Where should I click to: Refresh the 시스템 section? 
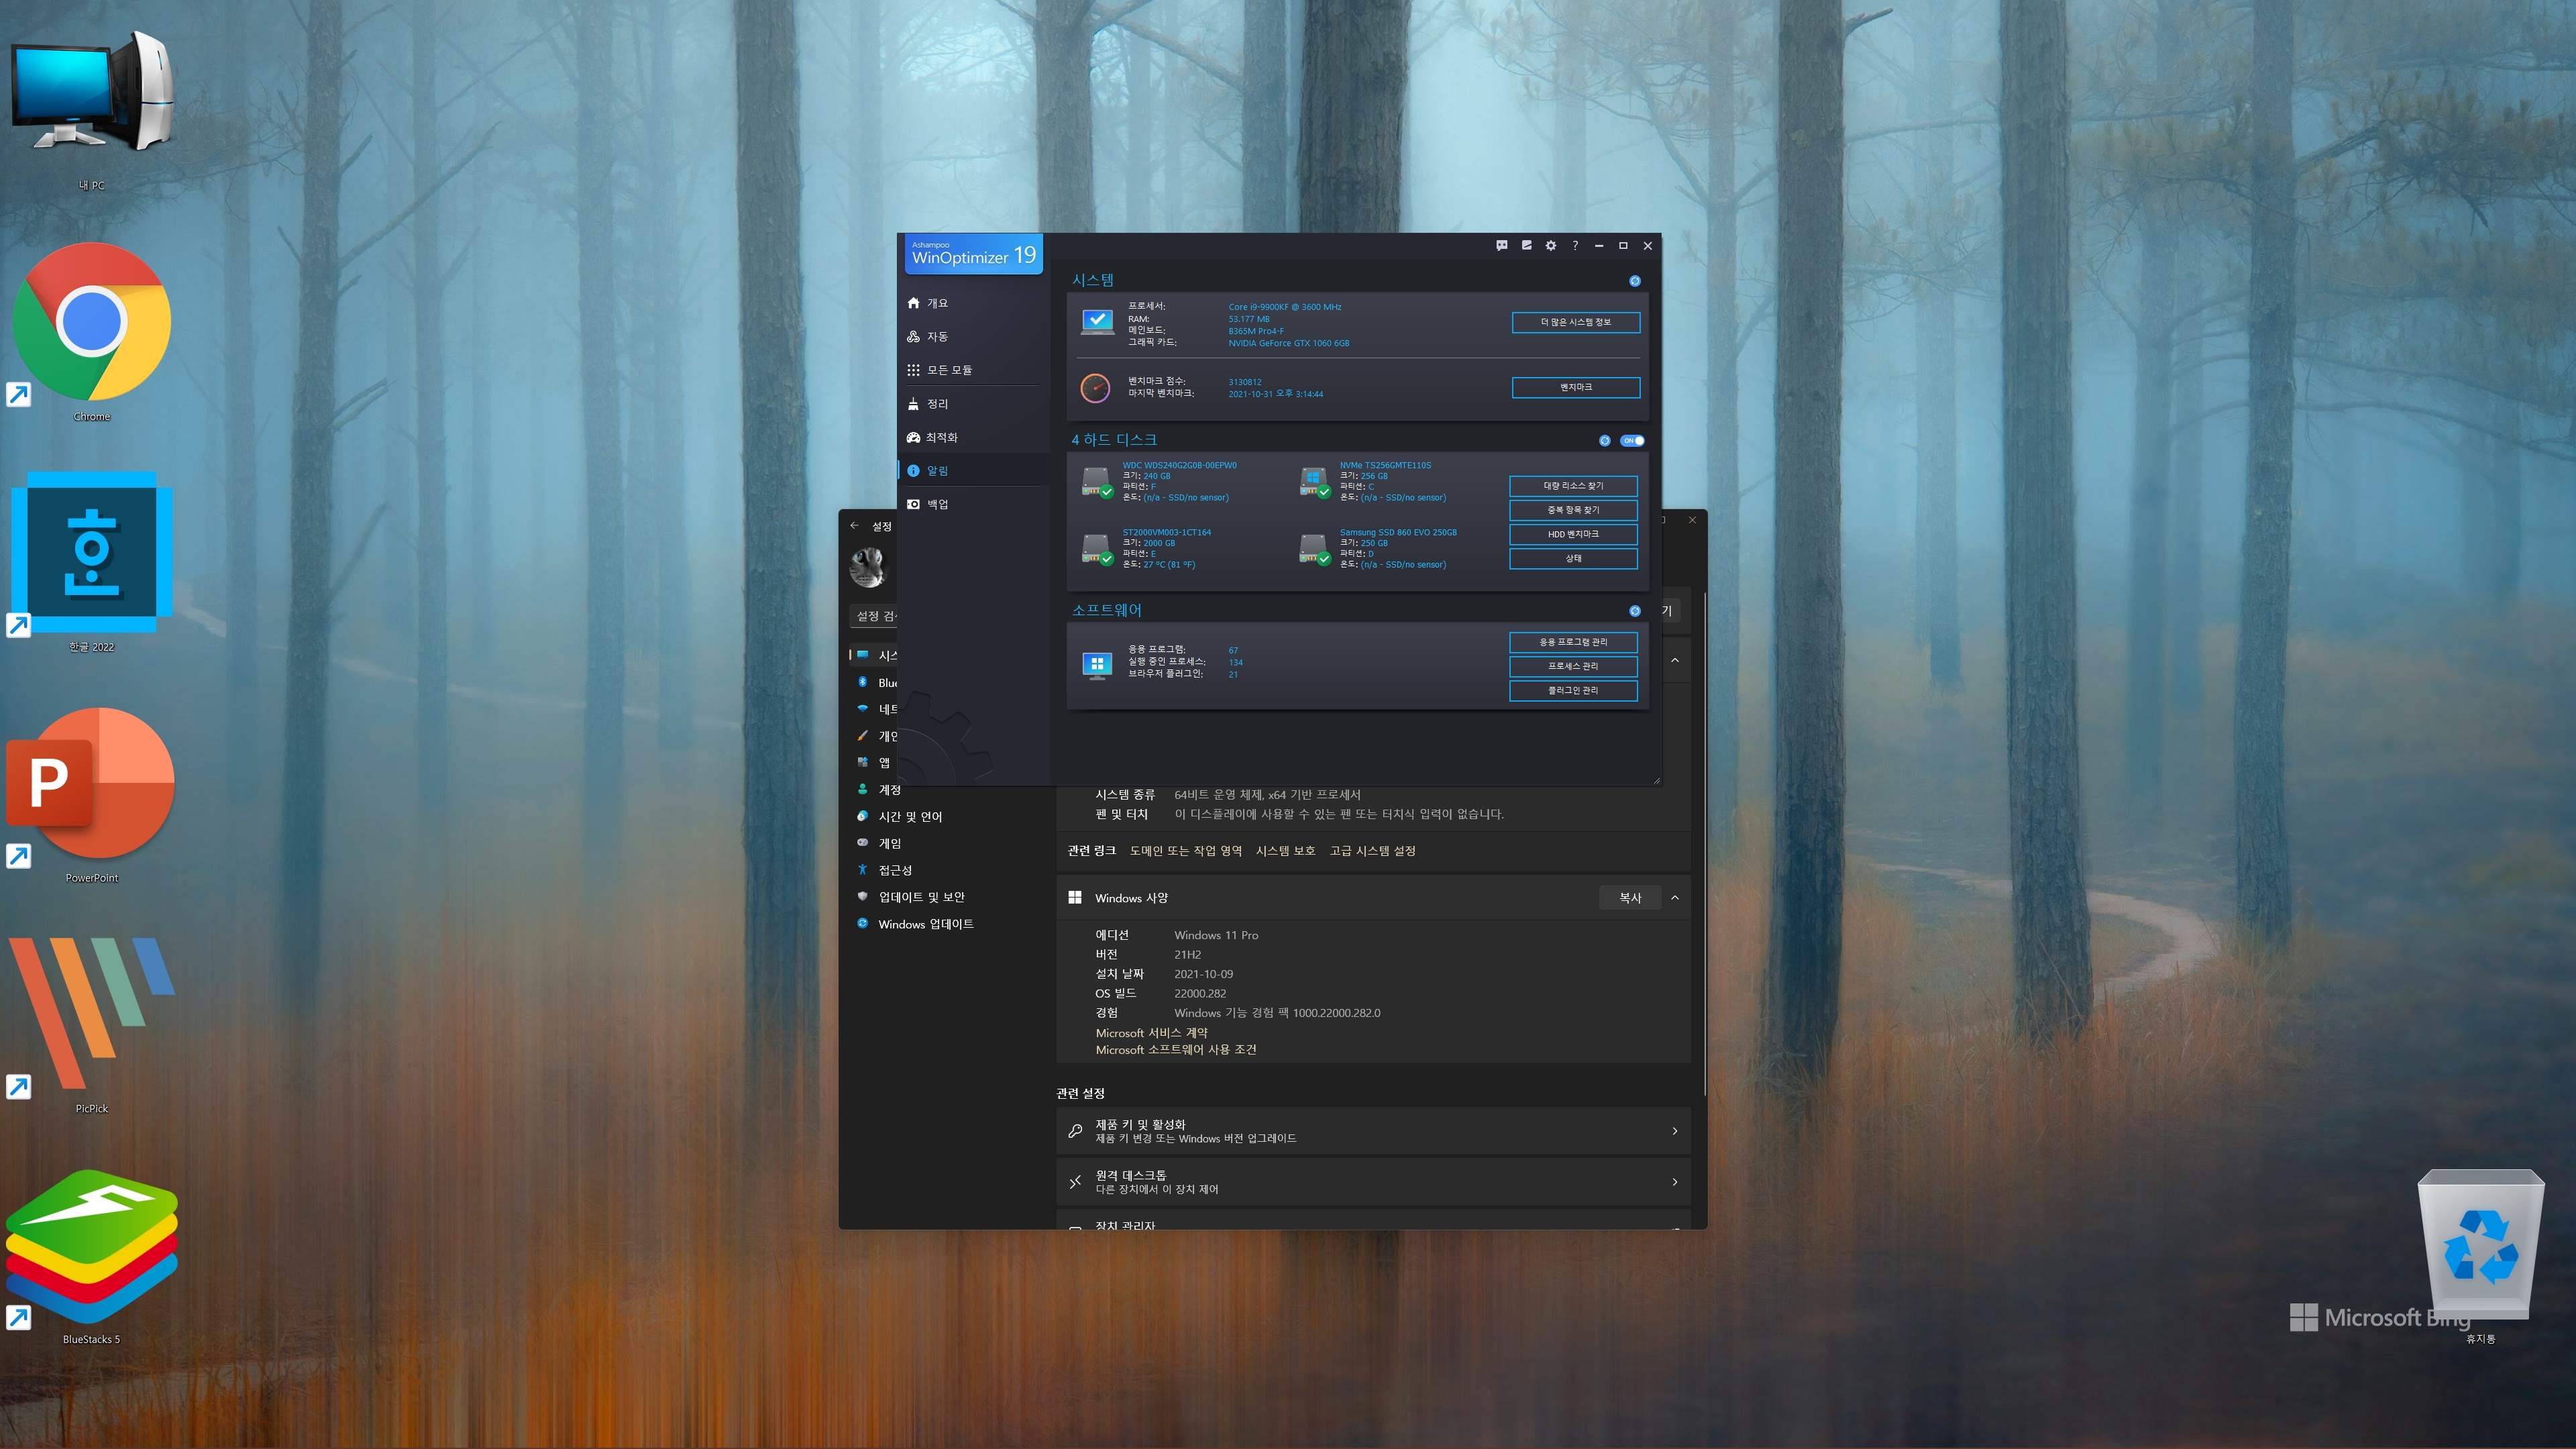click(x=1635, y=281)
